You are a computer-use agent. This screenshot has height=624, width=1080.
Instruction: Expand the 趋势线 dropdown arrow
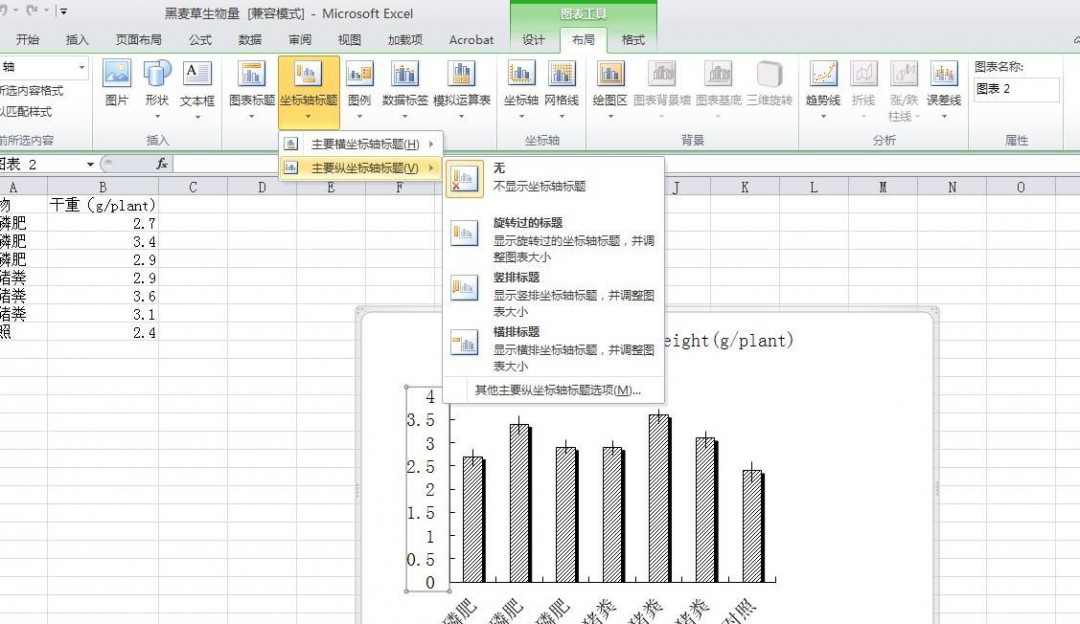coord(823,116)
